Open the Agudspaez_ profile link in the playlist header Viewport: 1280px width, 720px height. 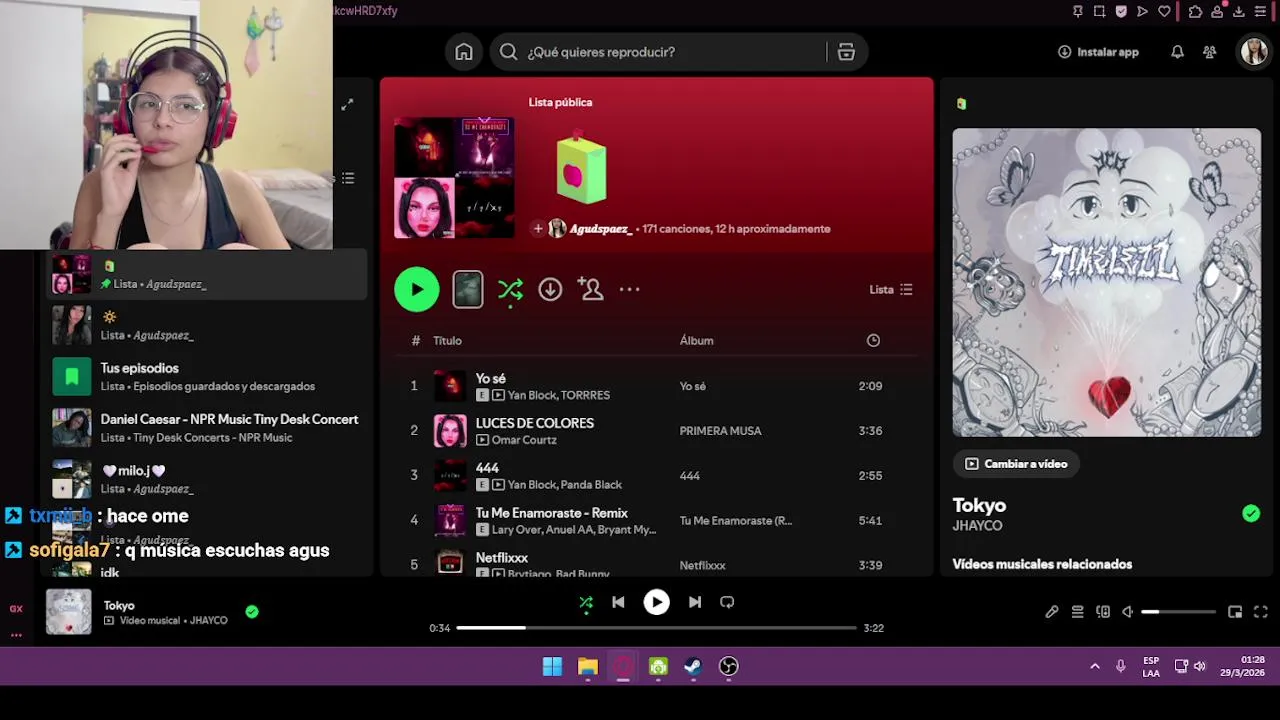[x=601, y=229]
